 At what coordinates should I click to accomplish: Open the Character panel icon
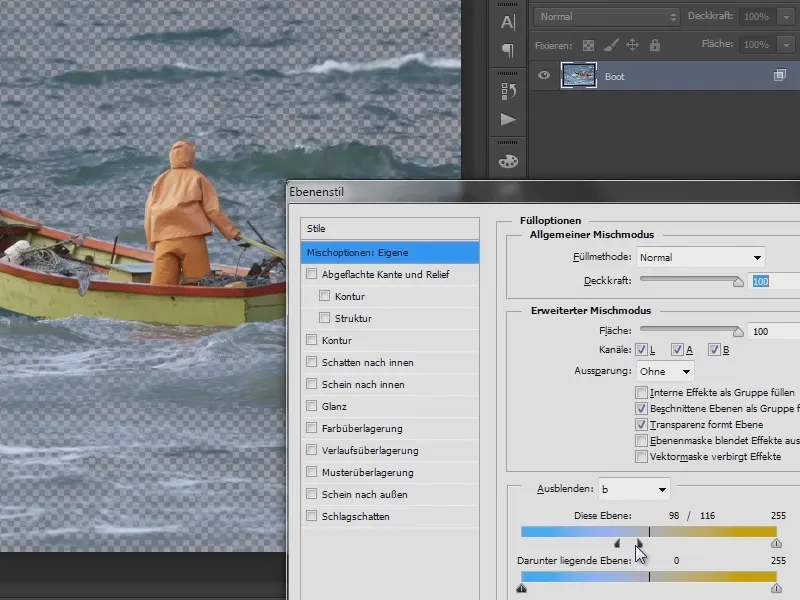pyautogui.click(x=508, y=22)
